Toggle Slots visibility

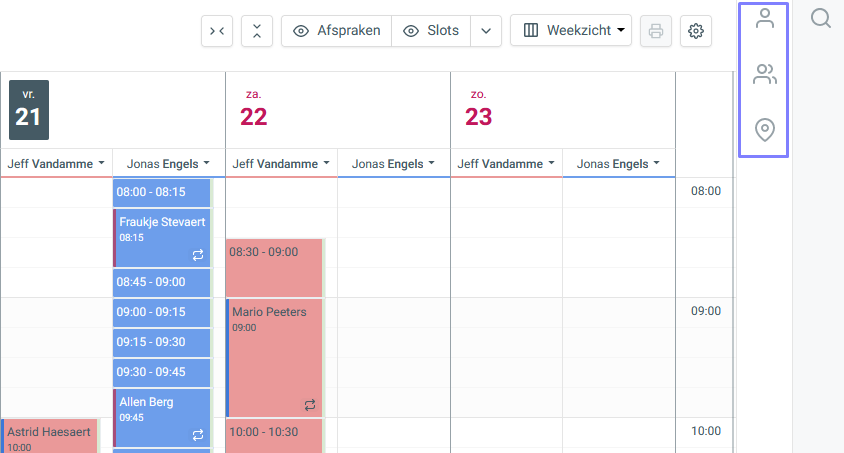(x=431, y=31)
